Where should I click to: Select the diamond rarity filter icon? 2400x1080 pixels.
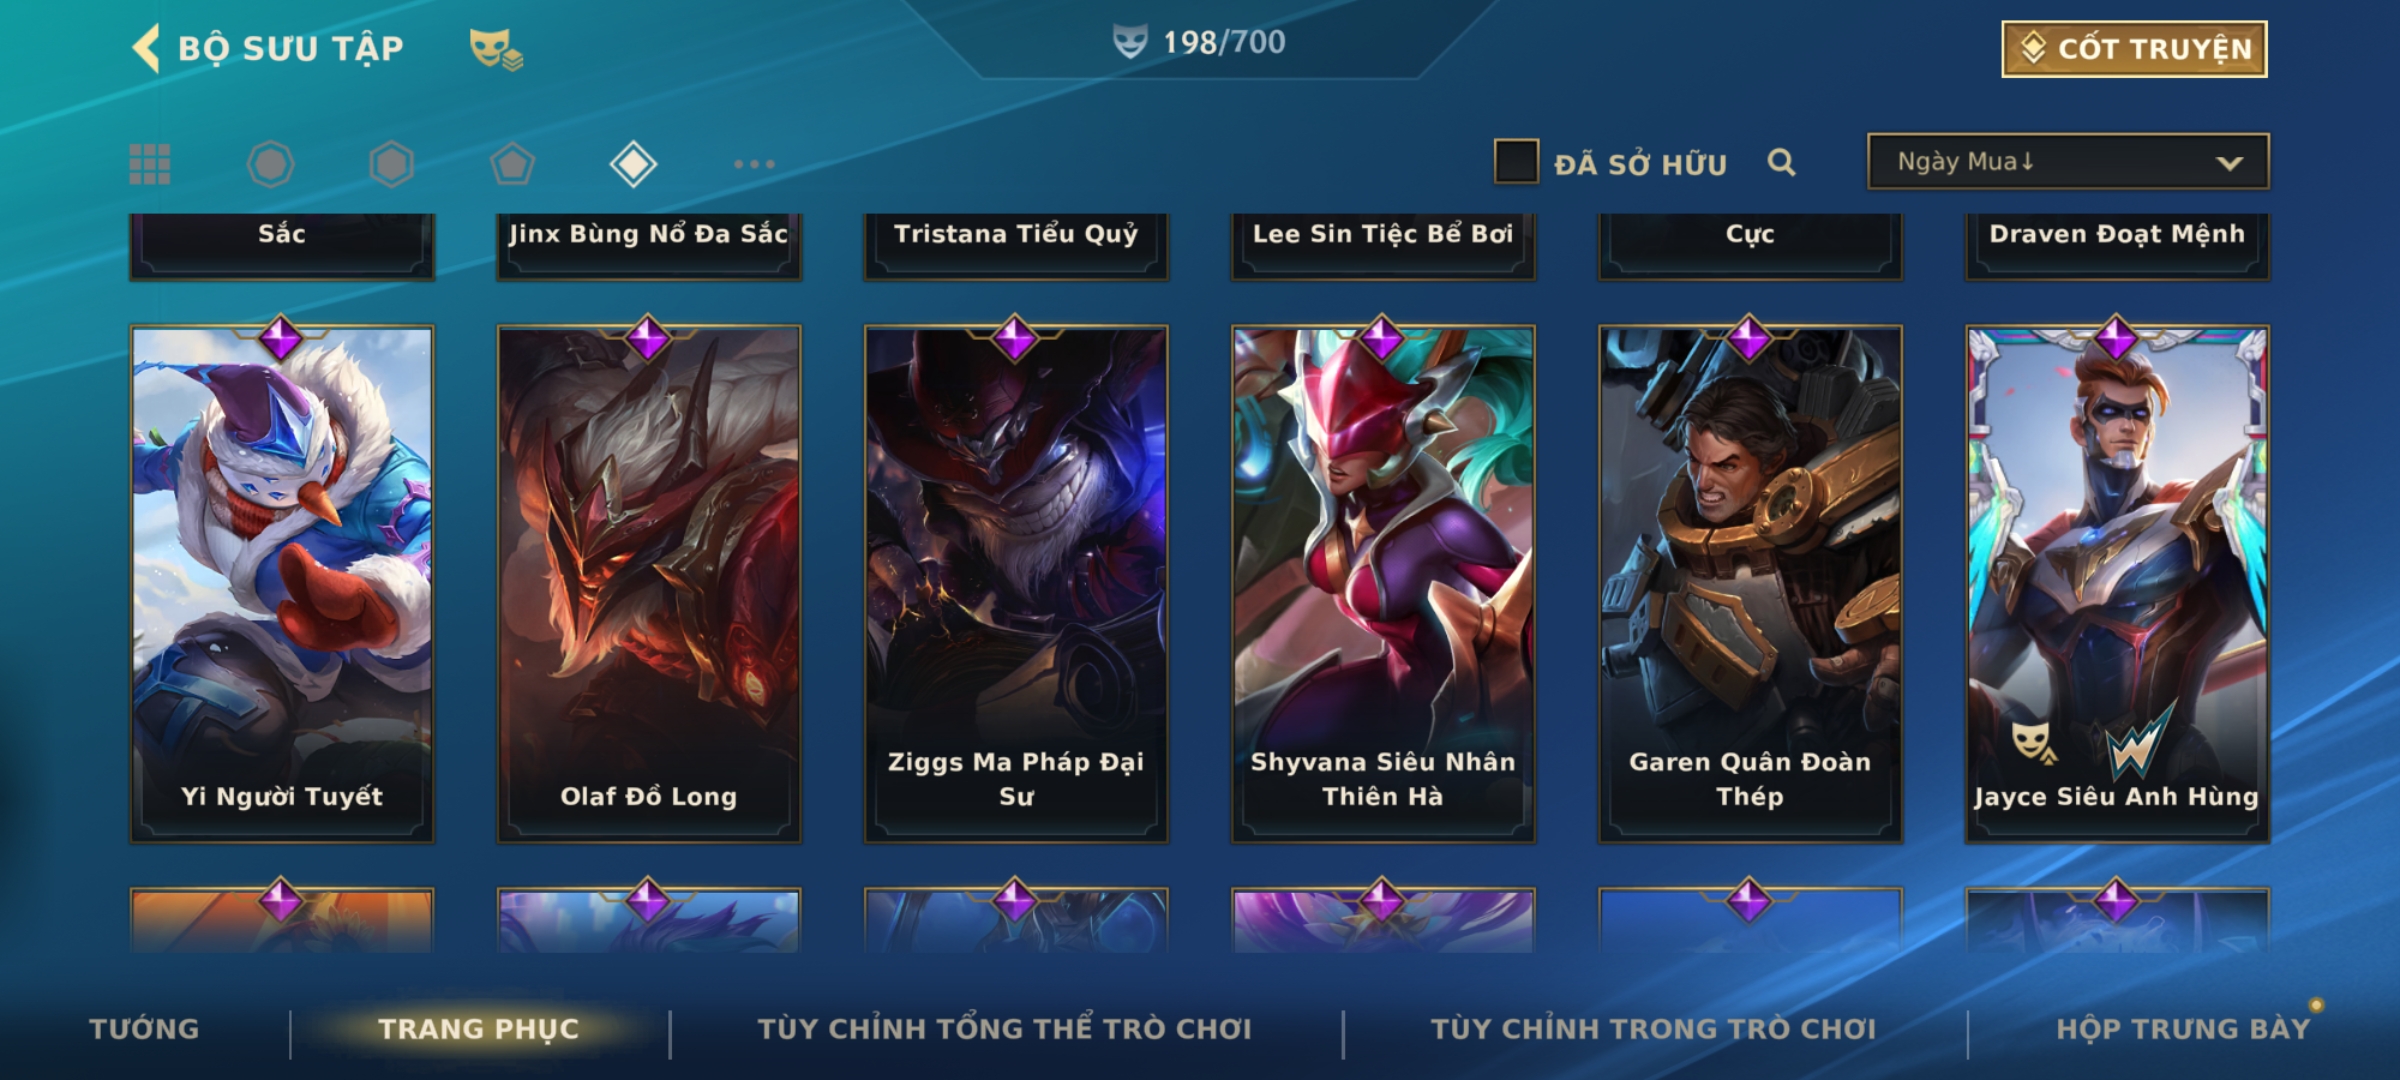tap(633, 164)
